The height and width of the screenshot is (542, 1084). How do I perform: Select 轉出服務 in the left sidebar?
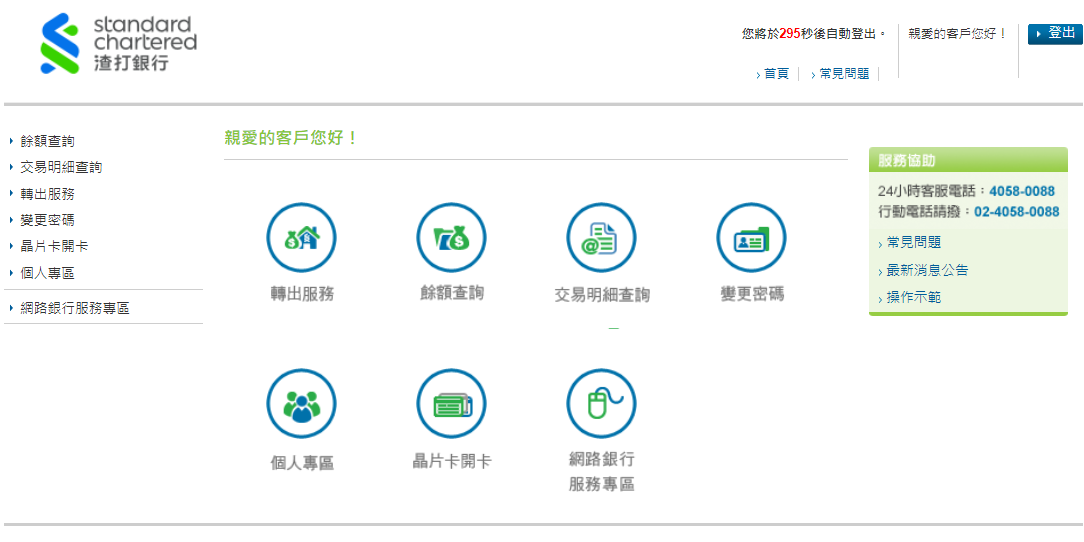tap(47, 194)
